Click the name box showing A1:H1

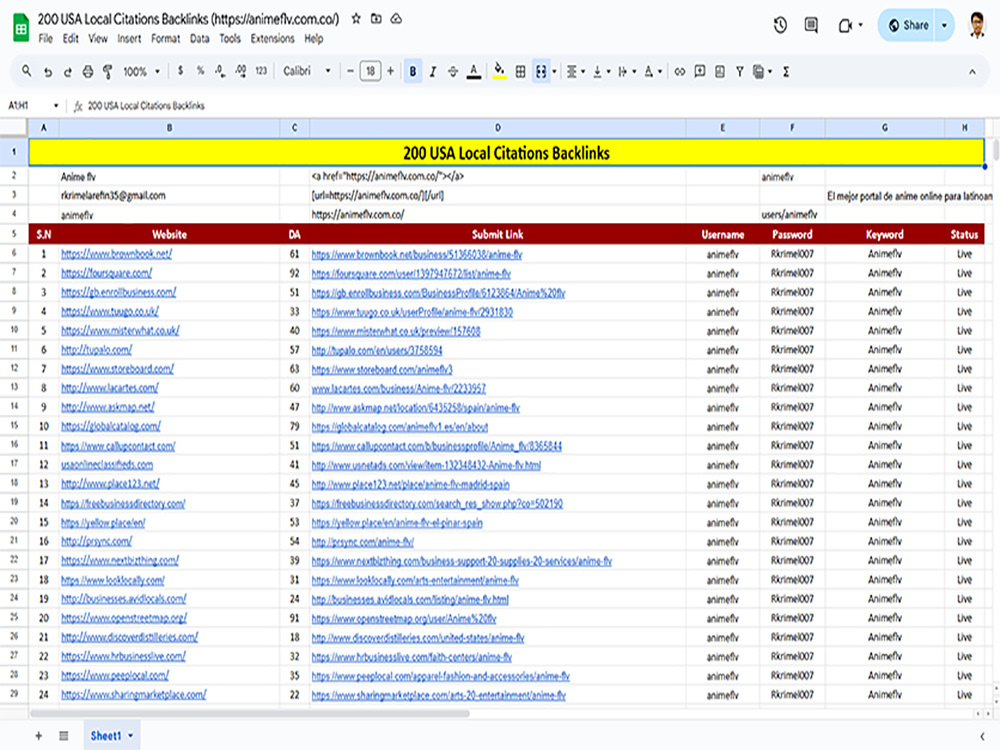click(x=32, y=105)
